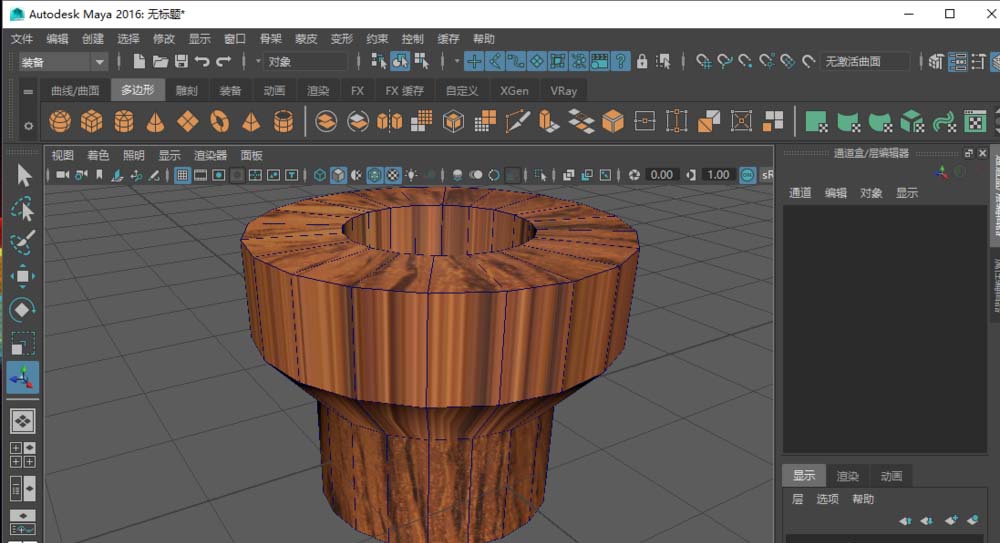Click the gamma value field showing 1.00

tap(718, 175)
